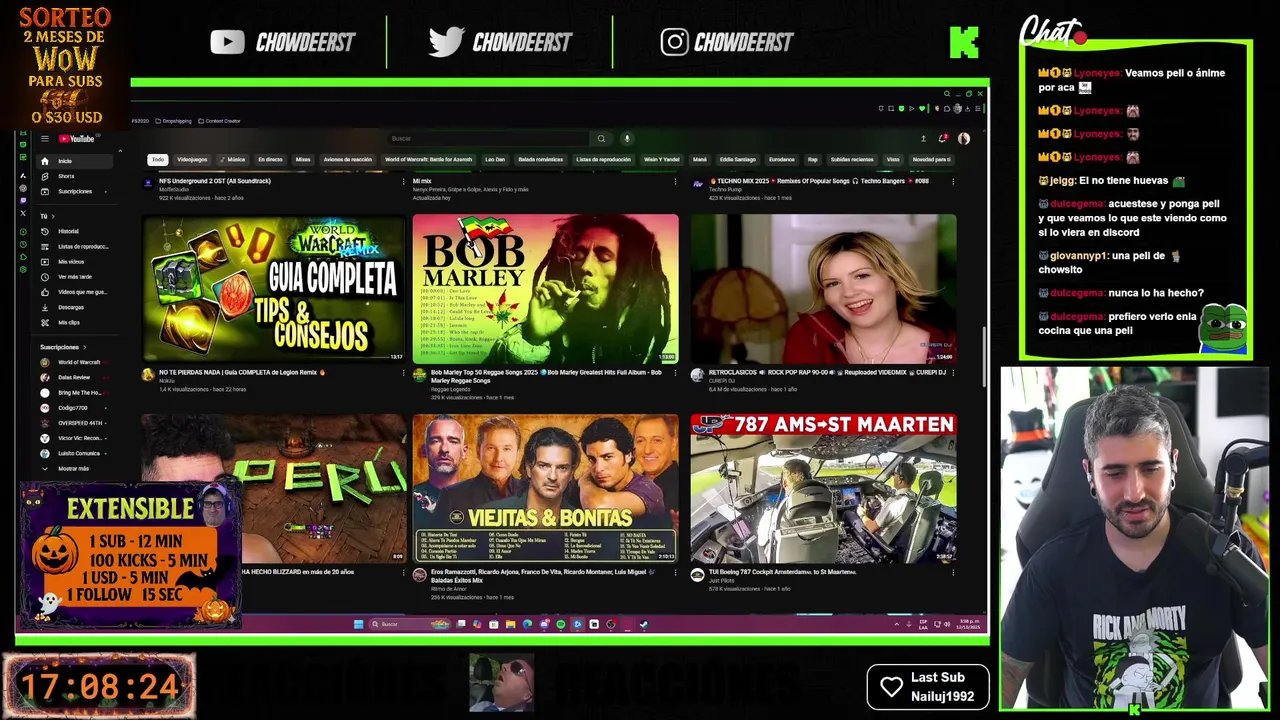Open World of Warcraft subscription channel
This screenshot has width=1280, height=720.
[74, 362]
